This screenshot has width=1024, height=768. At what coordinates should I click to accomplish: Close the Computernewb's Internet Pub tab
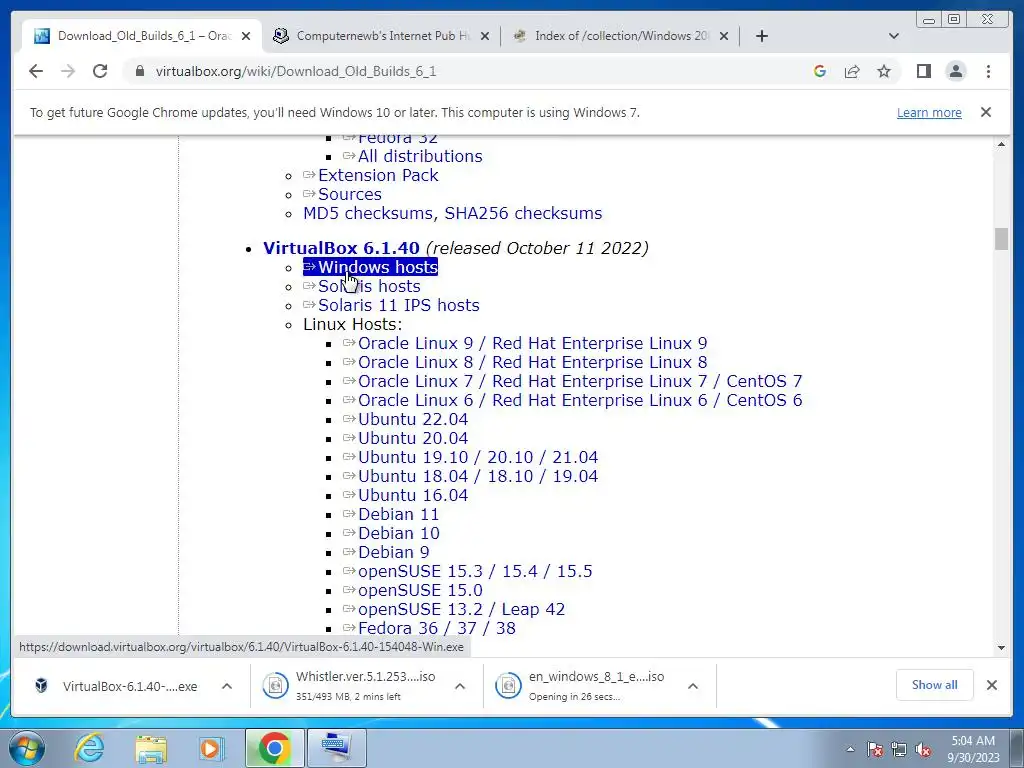coord(485,36)
